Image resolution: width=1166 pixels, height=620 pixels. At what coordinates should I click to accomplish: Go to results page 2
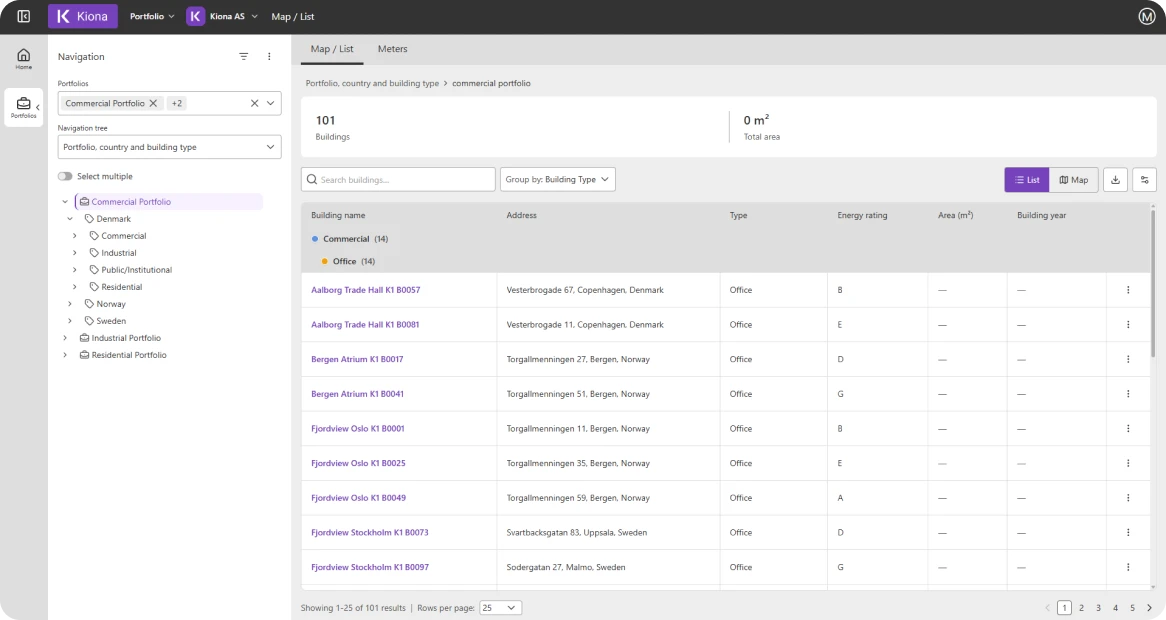coord(1081,608)
